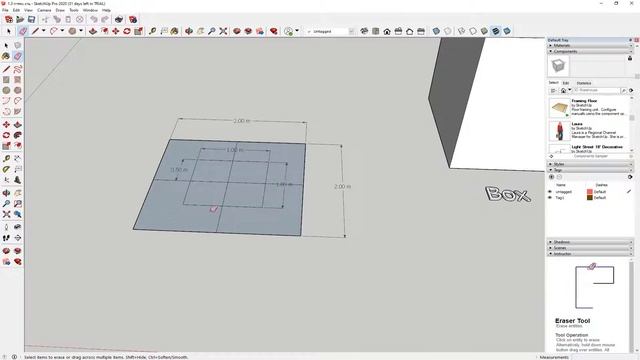Activate the Shaded With Textures style icon

point(496,31)
